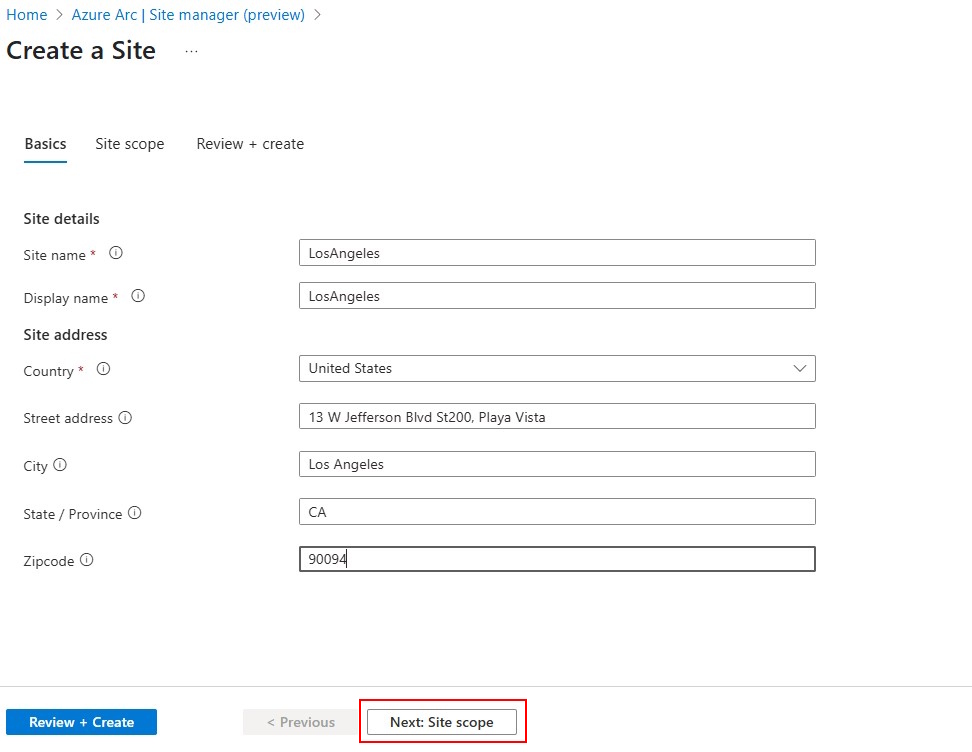972x752 pixels.
Task: Show the Street address info icon
Action: pyautogui.click(x=125, y=418)
